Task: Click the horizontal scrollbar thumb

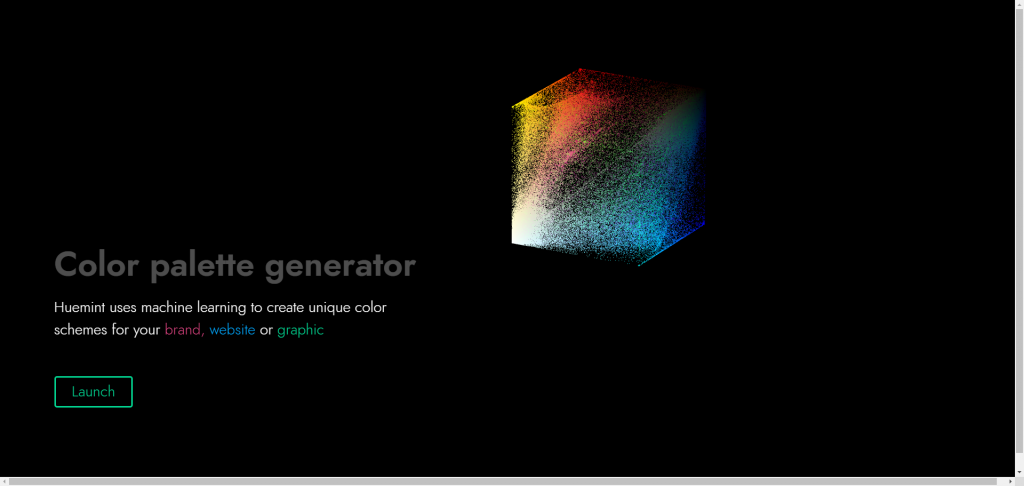Action: (503, 481)
